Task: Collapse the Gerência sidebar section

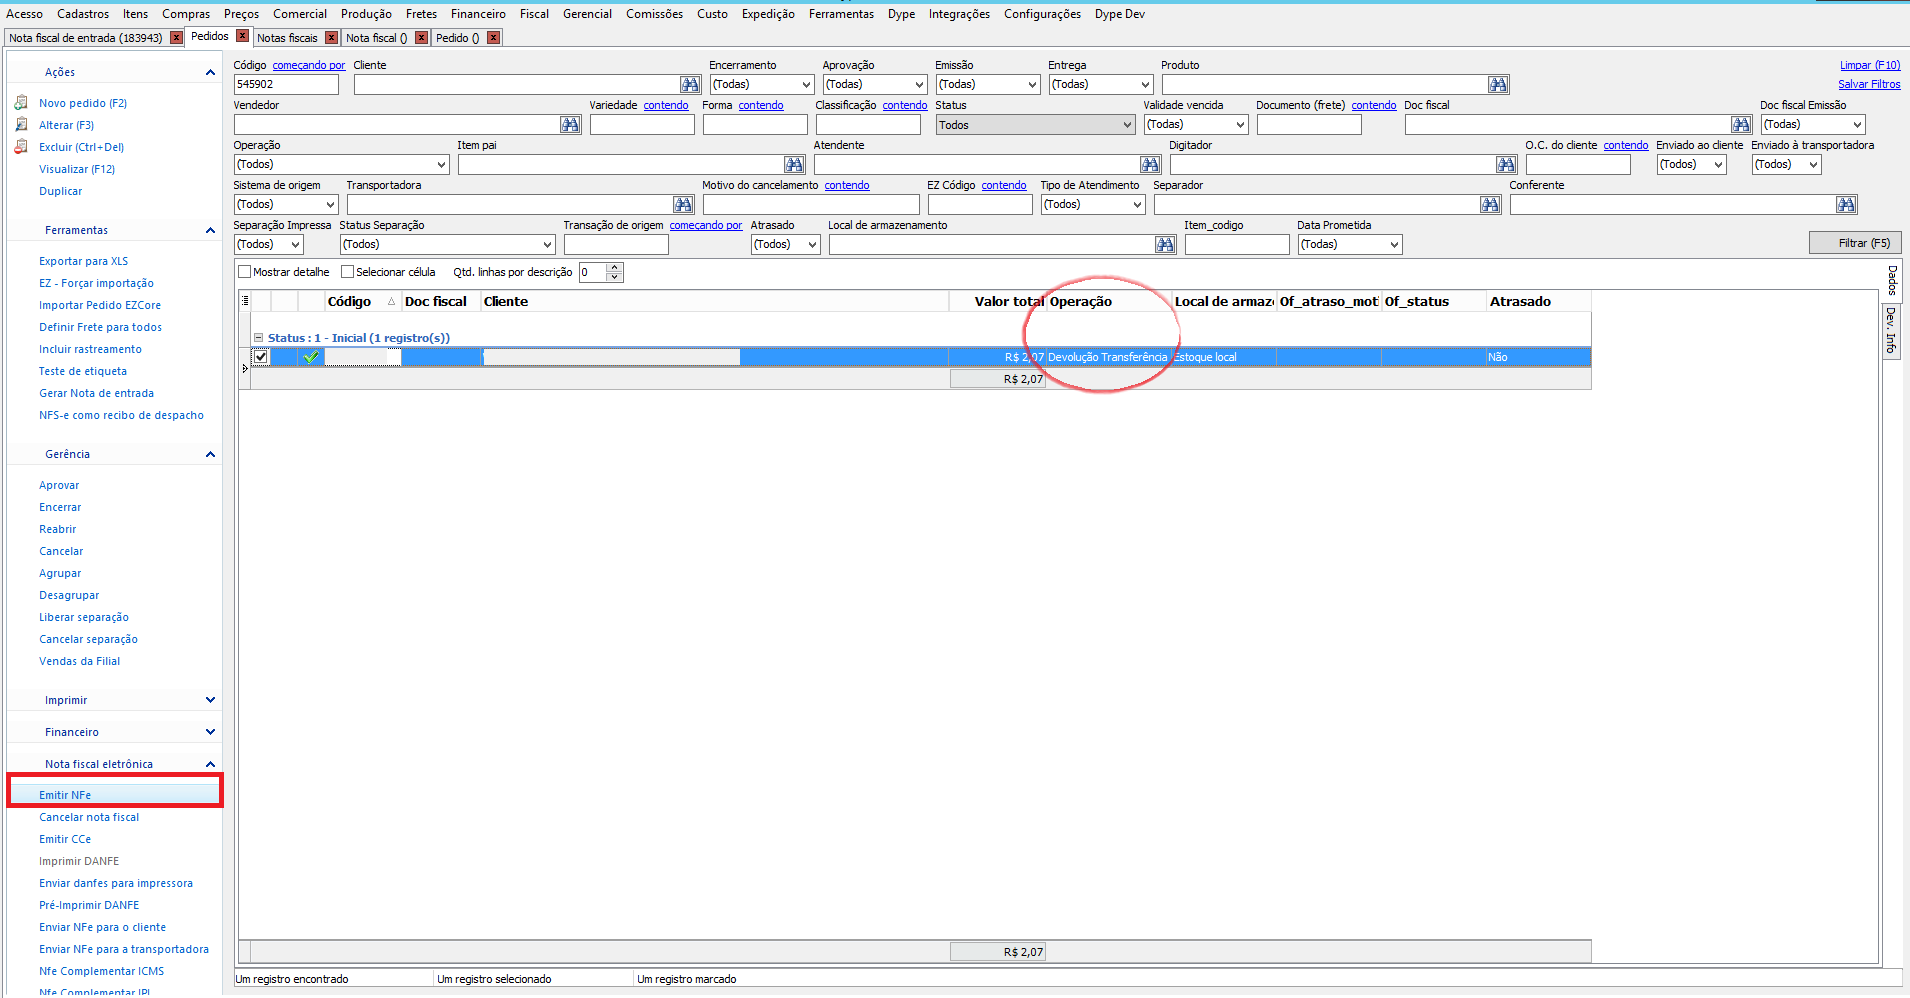Action: coord(210,454)
